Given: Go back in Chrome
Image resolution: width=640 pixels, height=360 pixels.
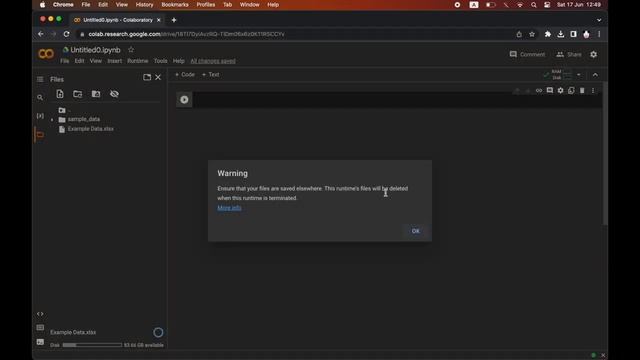Looking at the screenshot, I should 41,34.
